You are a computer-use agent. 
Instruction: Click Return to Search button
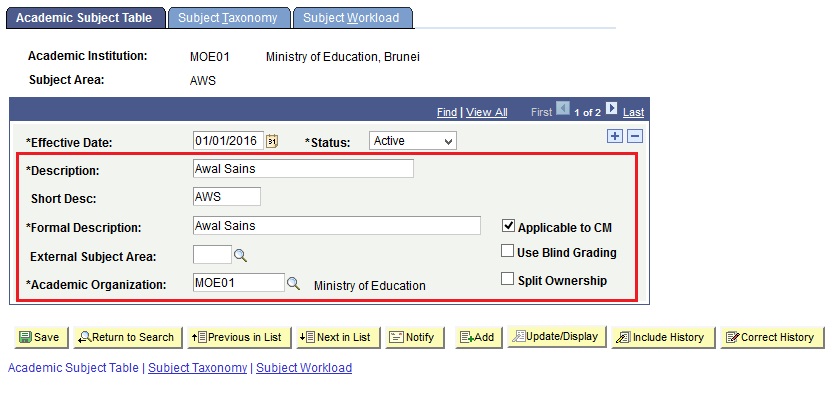coord(128,337)
